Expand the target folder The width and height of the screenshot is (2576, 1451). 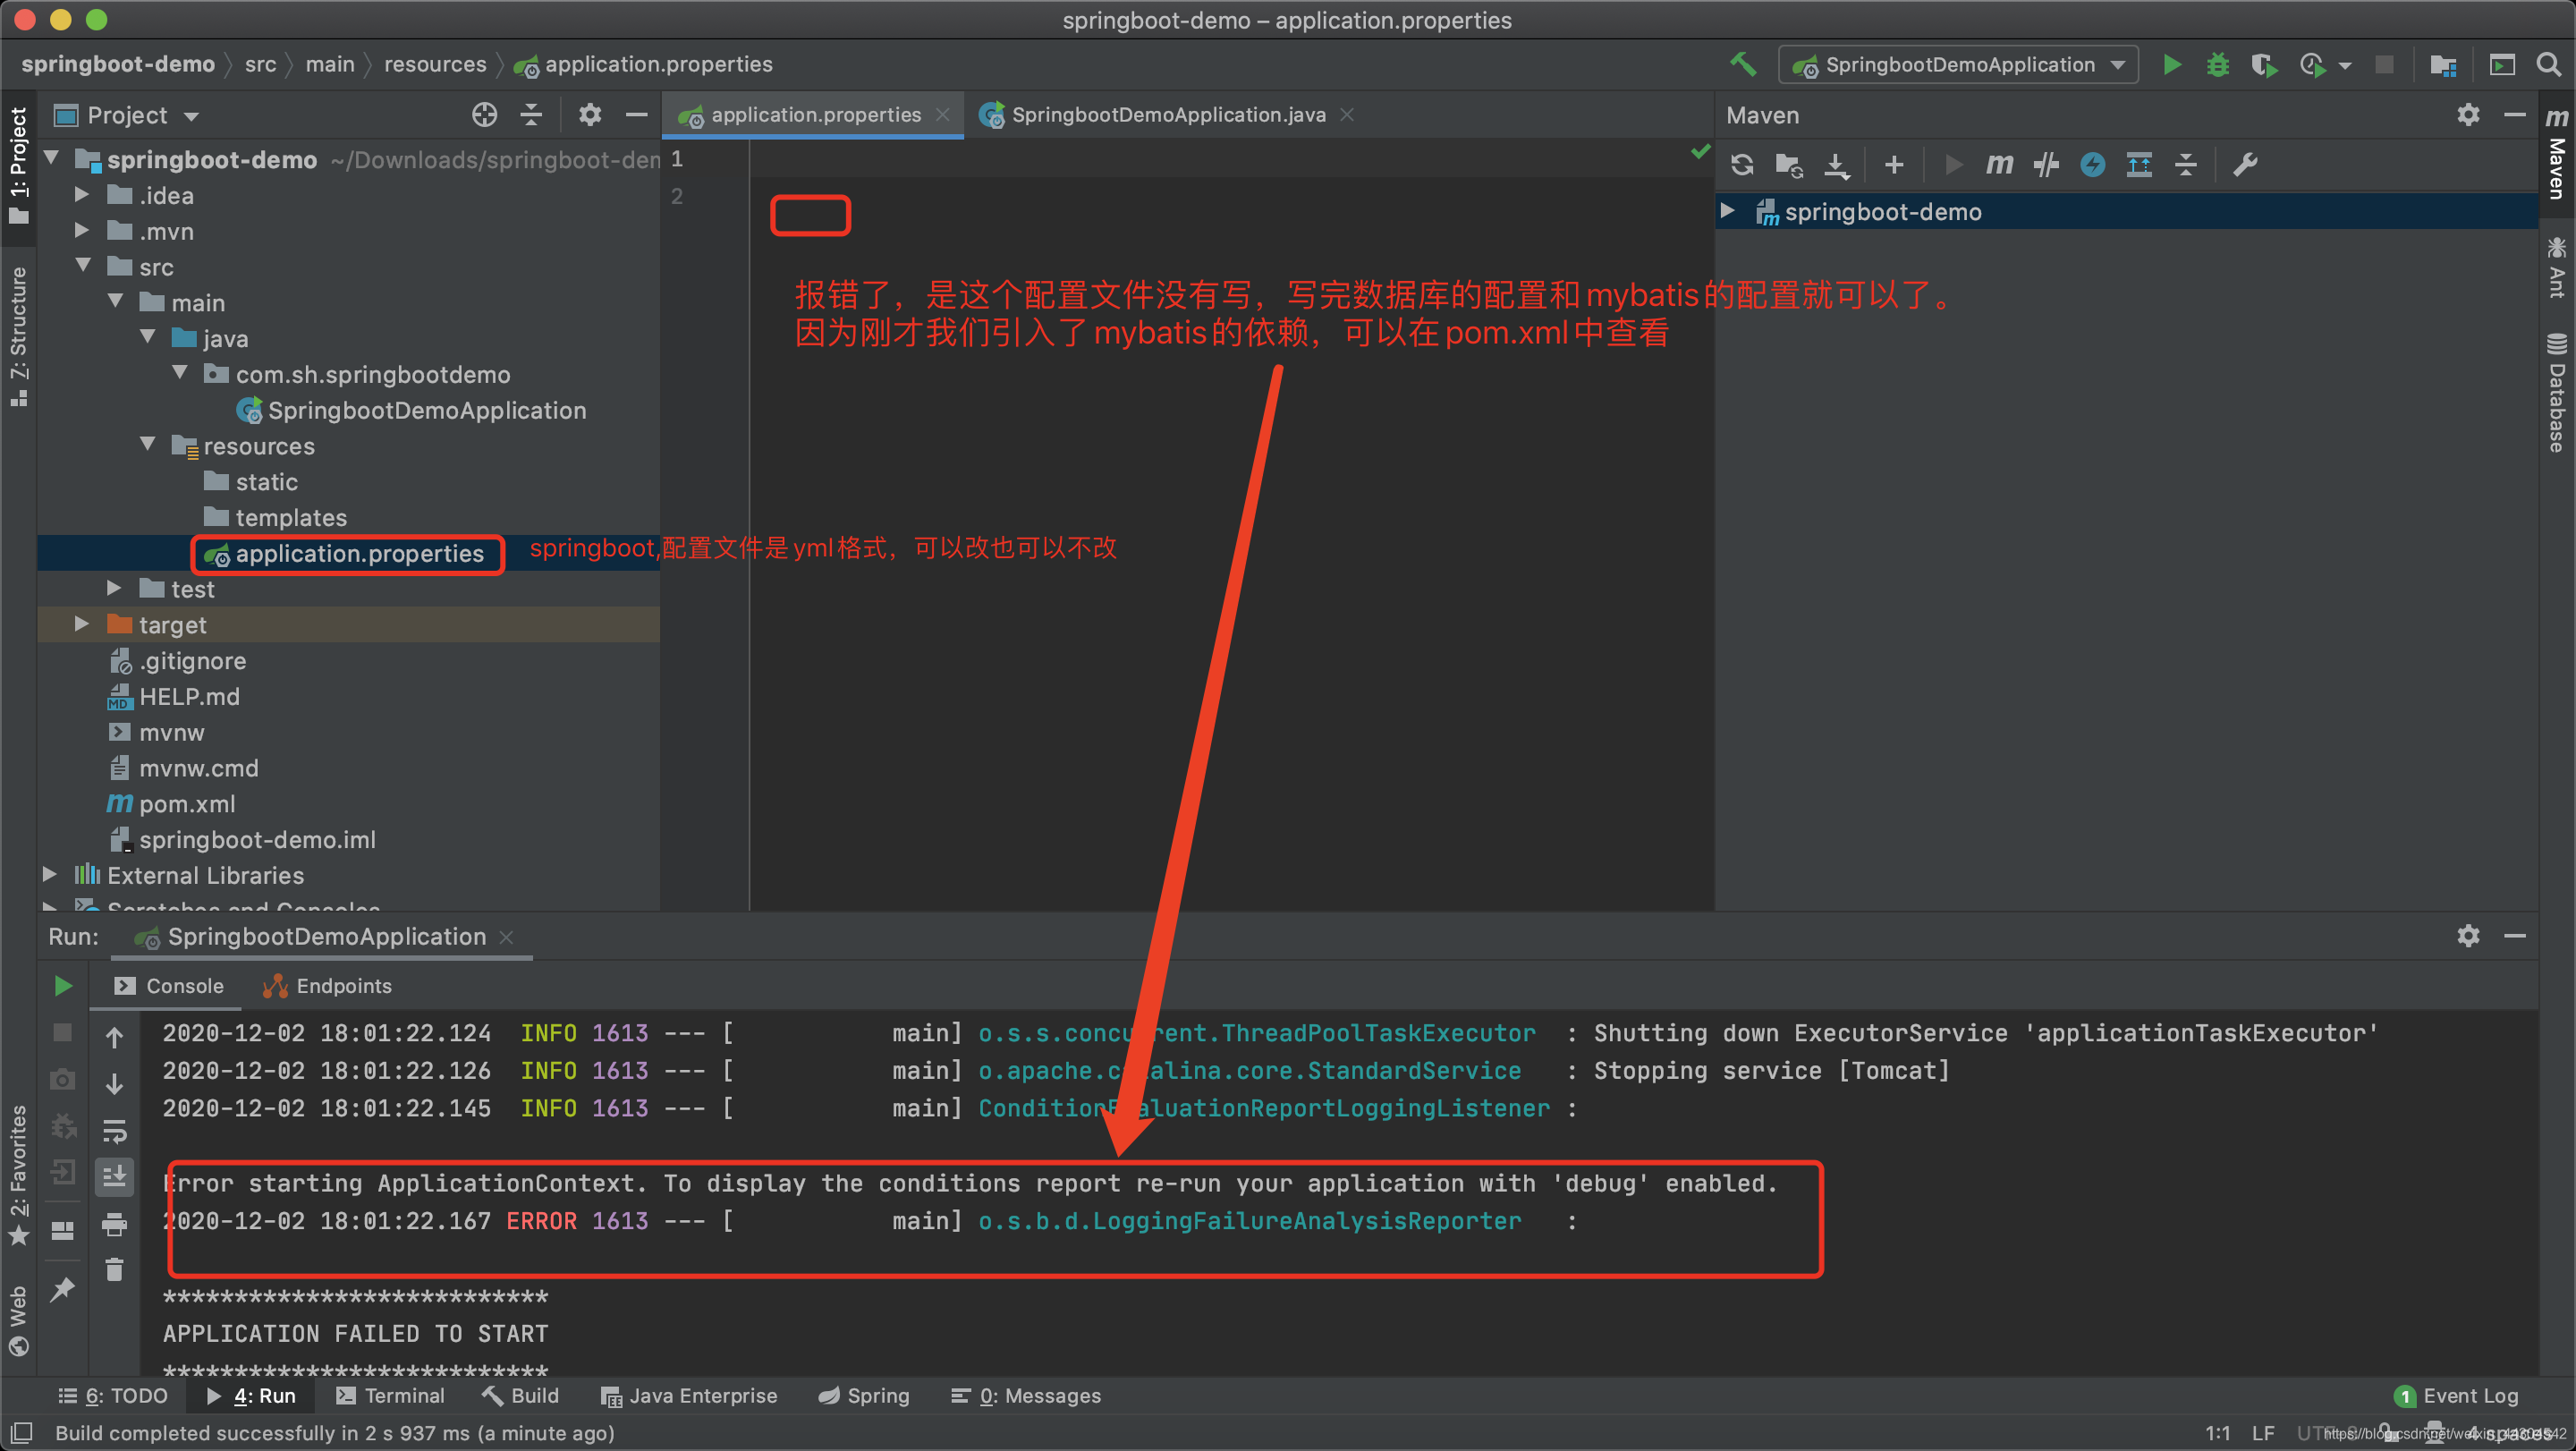click(82, 624)
